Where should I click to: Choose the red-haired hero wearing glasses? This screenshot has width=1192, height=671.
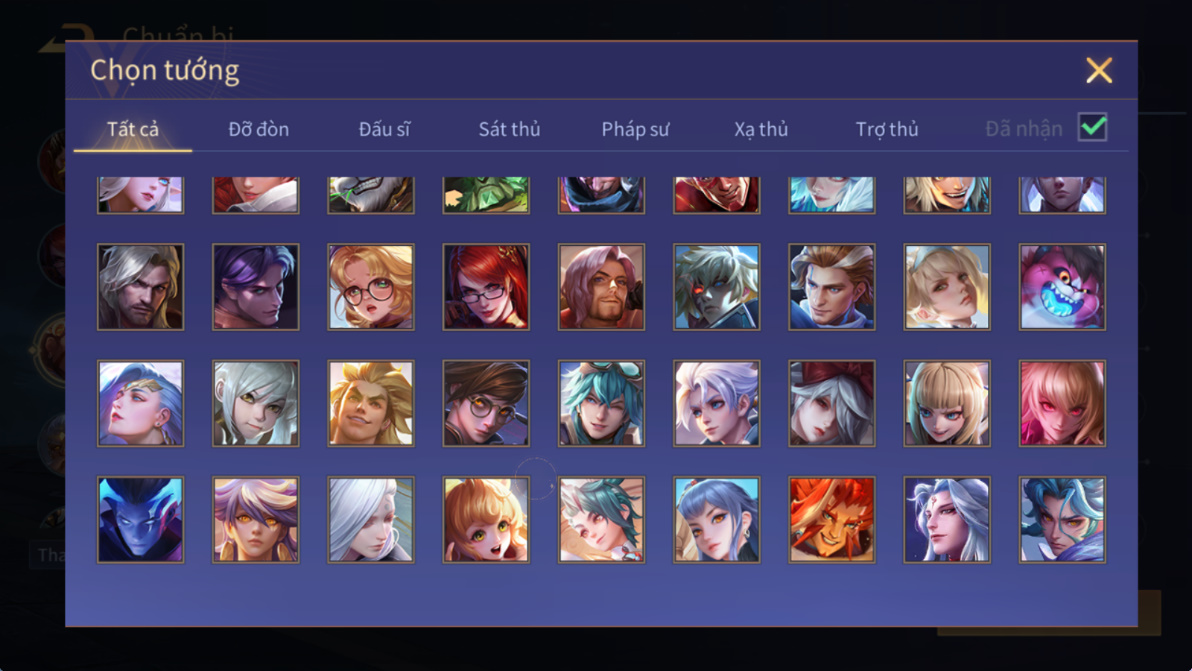coord(486,286)
